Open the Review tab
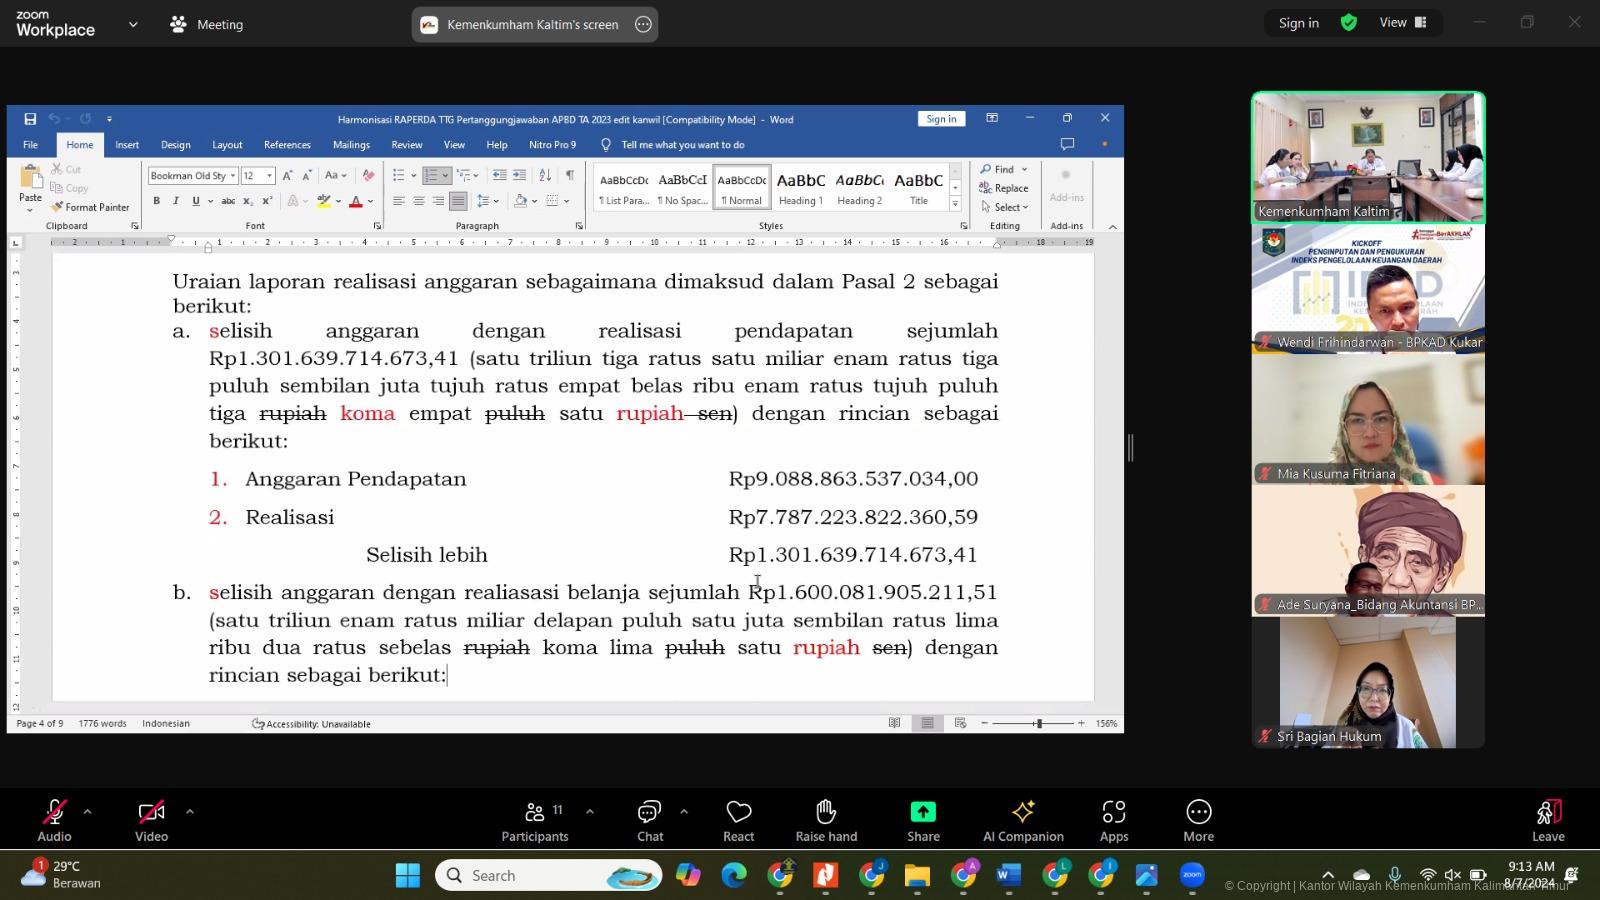This screenshot has height=900, width=1600. (x=406, y=145)
